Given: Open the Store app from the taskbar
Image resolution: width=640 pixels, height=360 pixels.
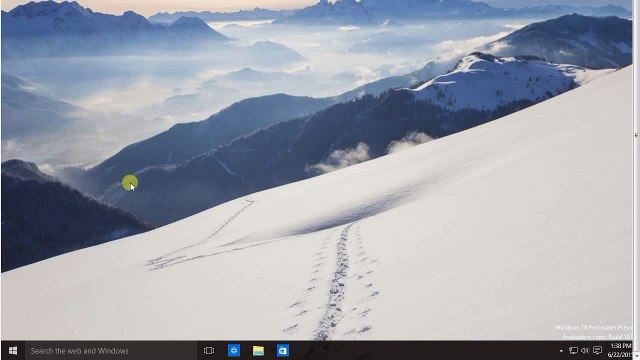Looking at the screenshot, I should [x=283, y=351].
